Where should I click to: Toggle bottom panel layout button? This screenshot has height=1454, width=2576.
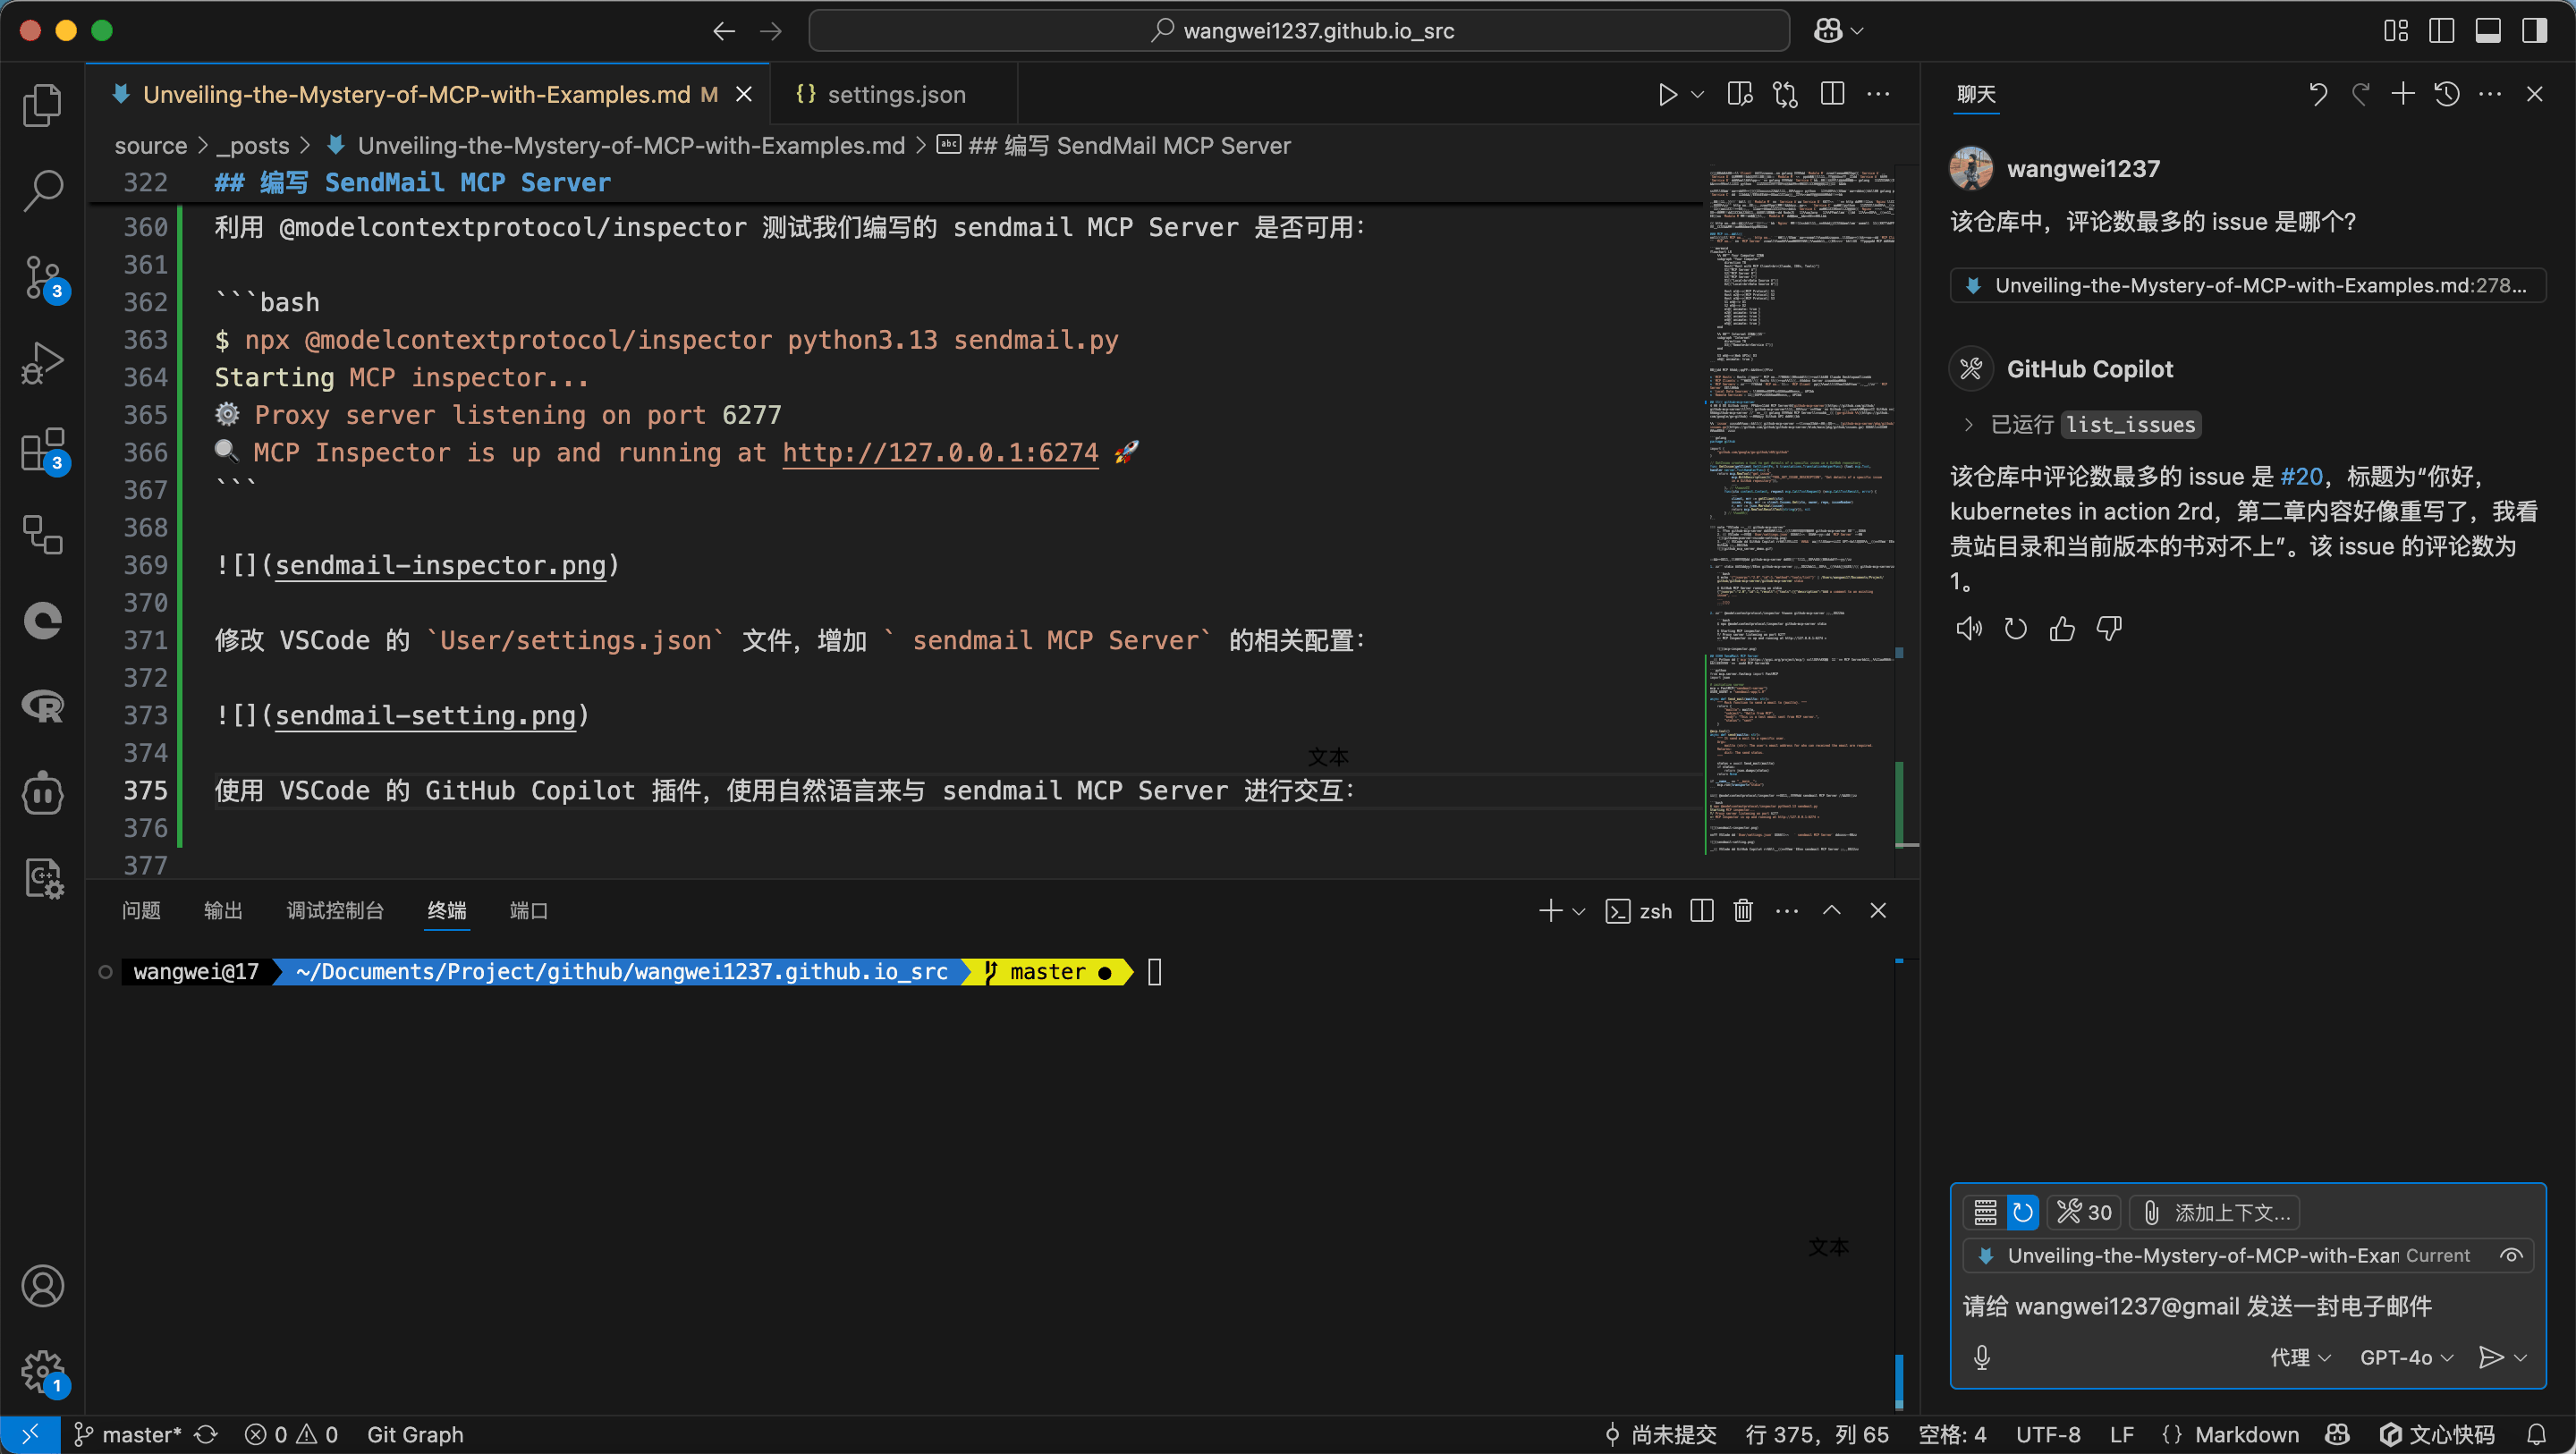2488,31
